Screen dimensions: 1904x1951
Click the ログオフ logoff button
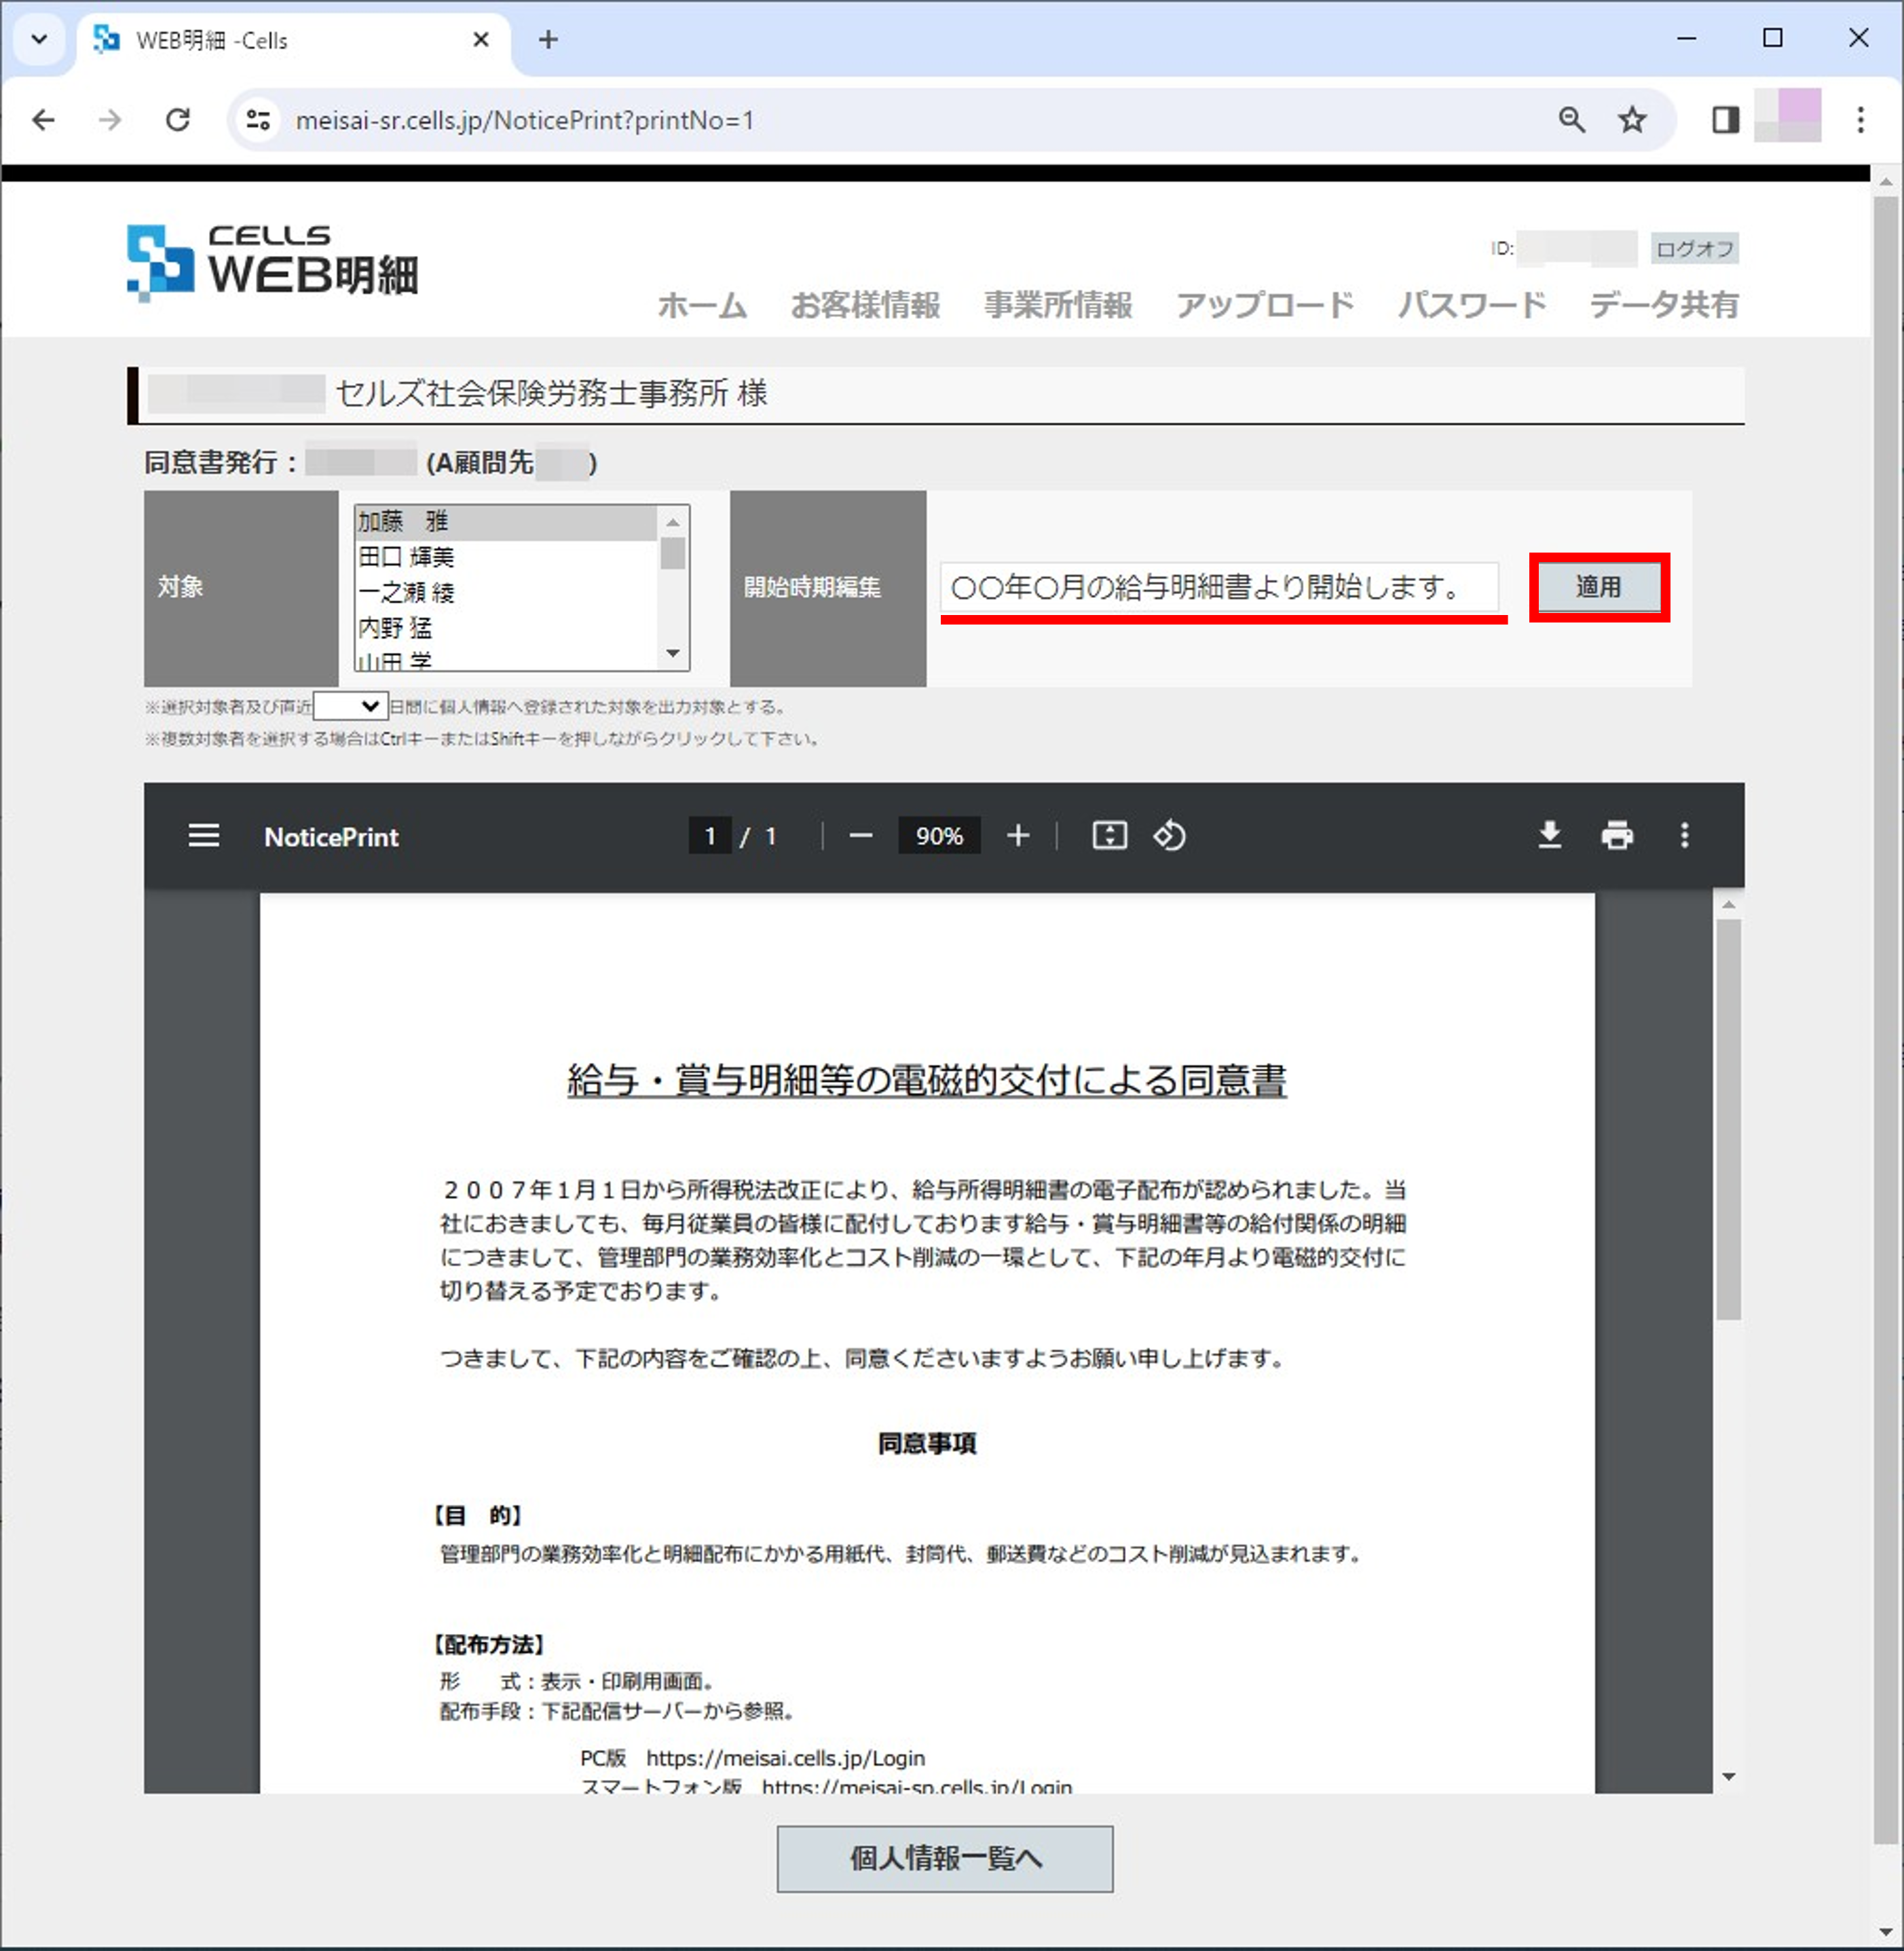1694,250
